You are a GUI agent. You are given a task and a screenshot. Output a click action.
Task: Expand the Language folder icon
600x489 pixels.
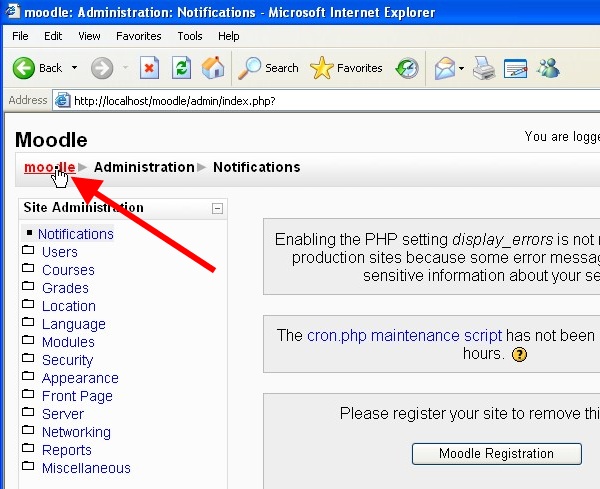[x=28, y=321]
